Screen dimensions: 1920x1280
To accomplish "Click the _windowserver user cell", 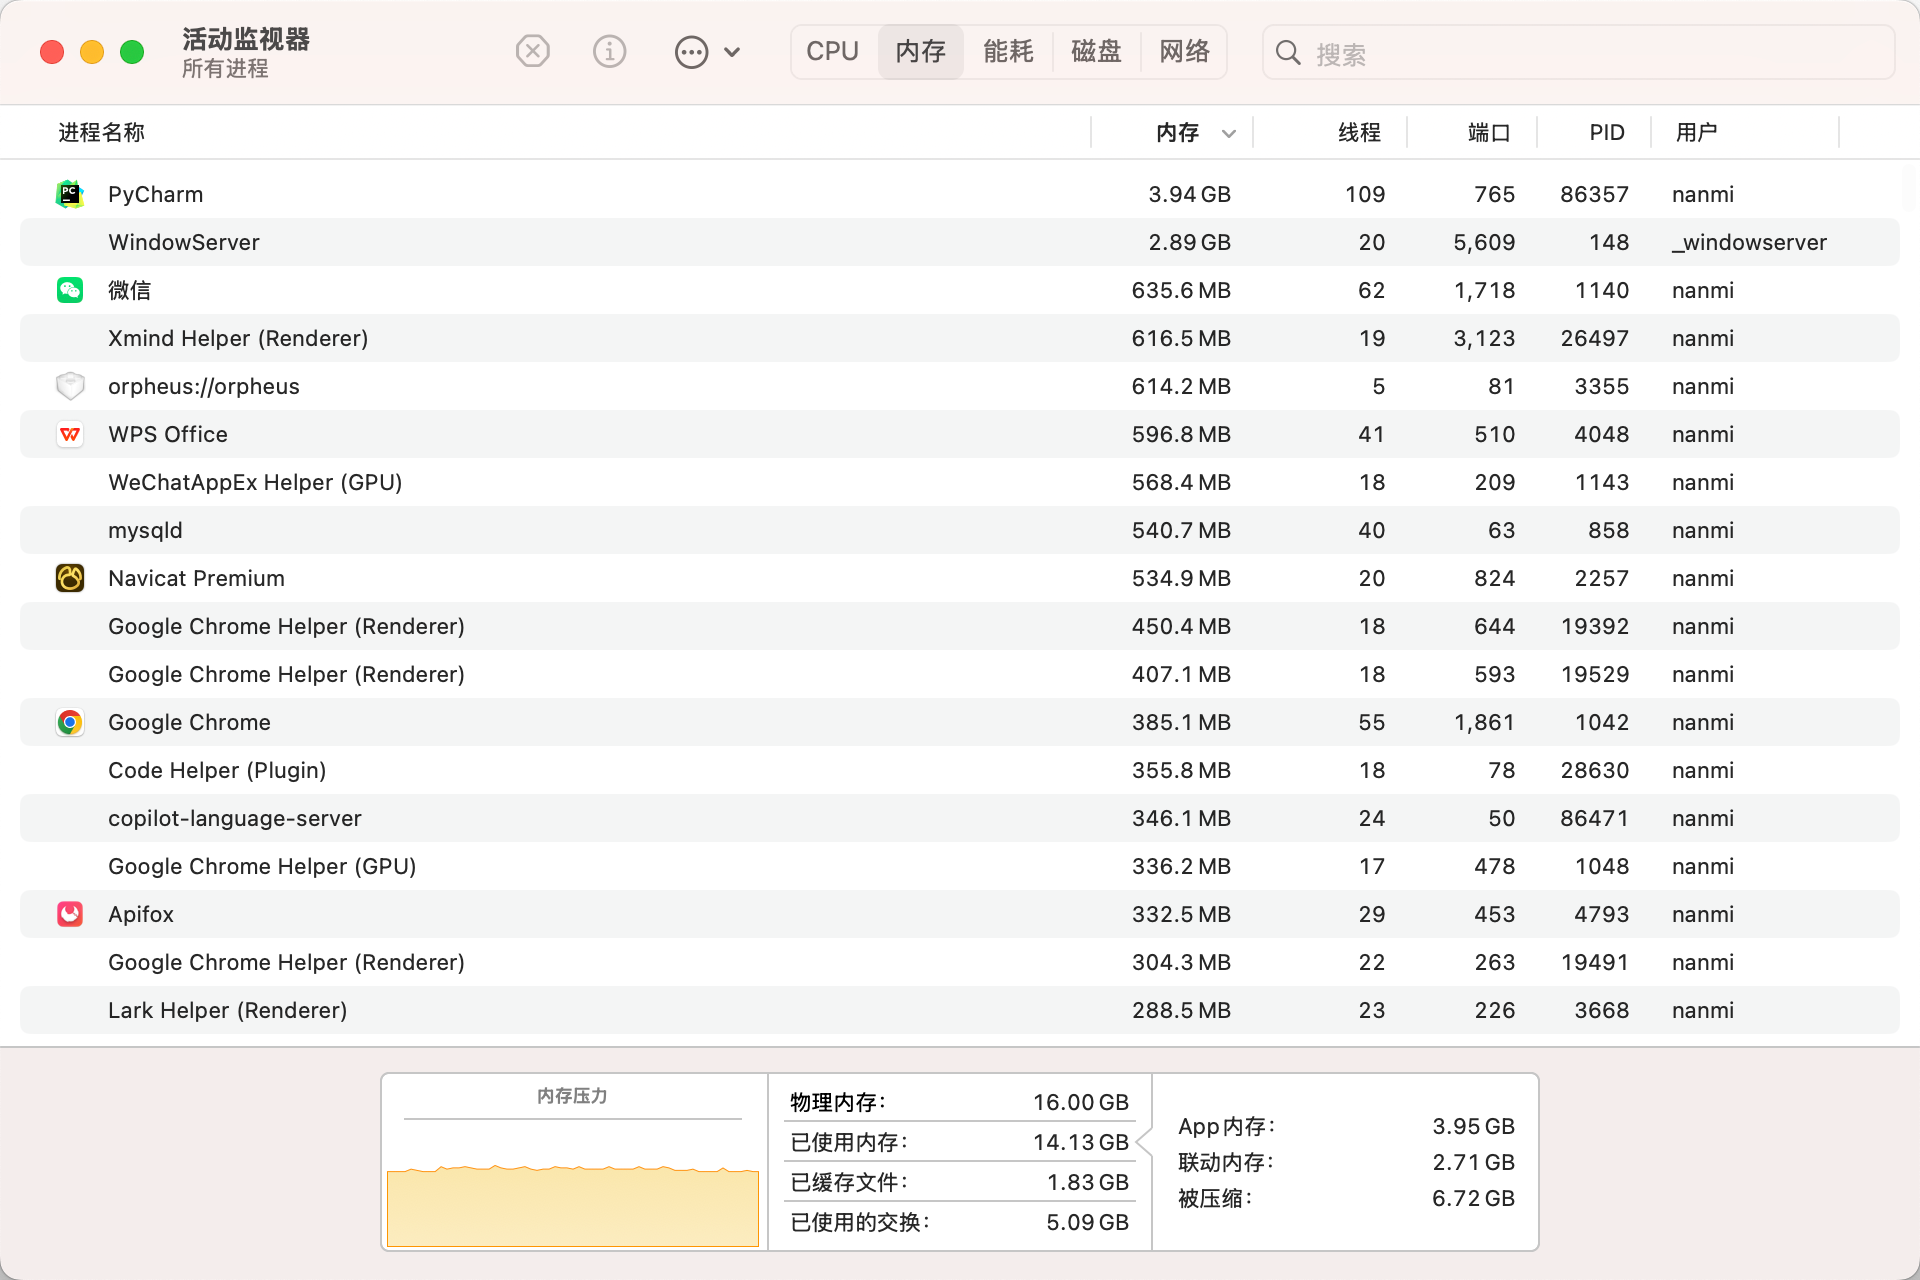I will coord(1749,242).
